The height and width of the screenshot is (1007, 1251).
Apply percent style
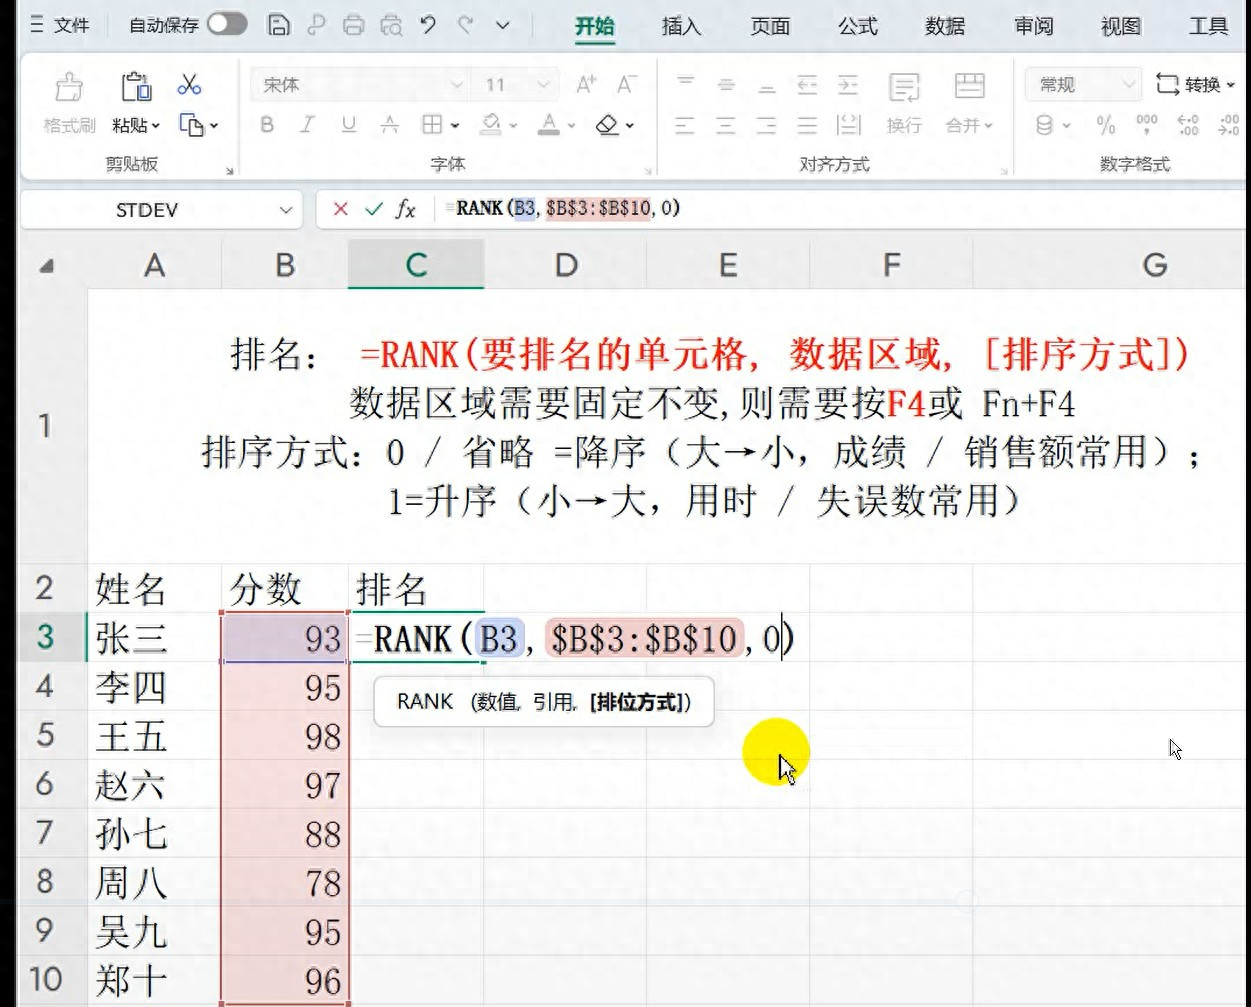pos(1106,125)
